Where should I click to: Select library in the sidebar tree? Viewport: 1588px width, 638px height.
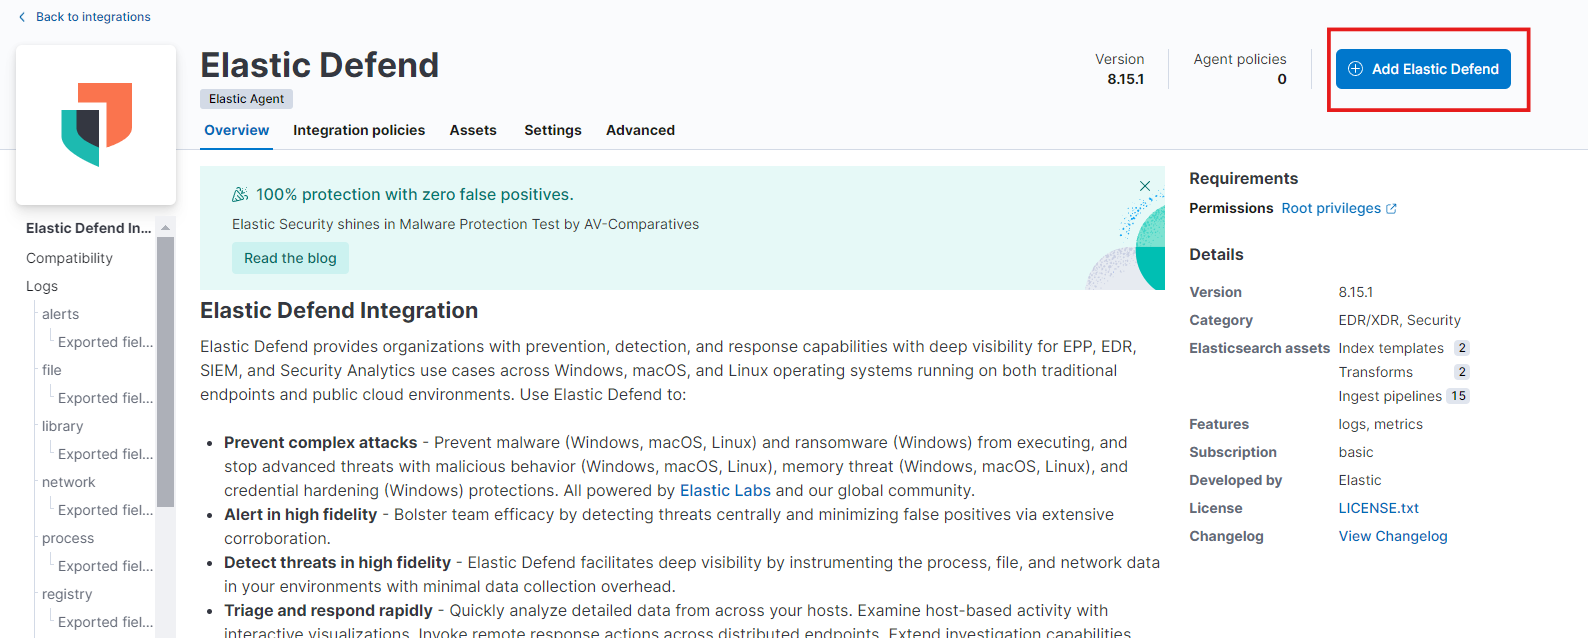62,426
